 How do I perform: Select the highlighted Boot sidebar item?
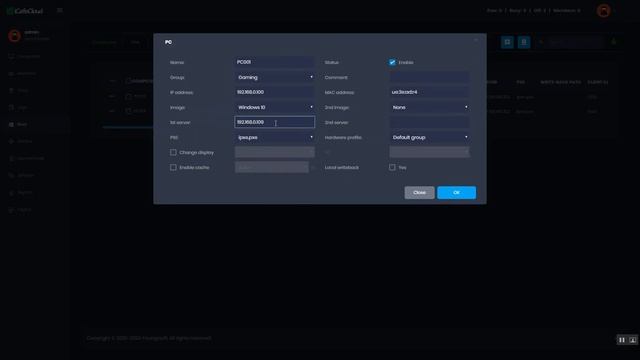click(35, 124)
